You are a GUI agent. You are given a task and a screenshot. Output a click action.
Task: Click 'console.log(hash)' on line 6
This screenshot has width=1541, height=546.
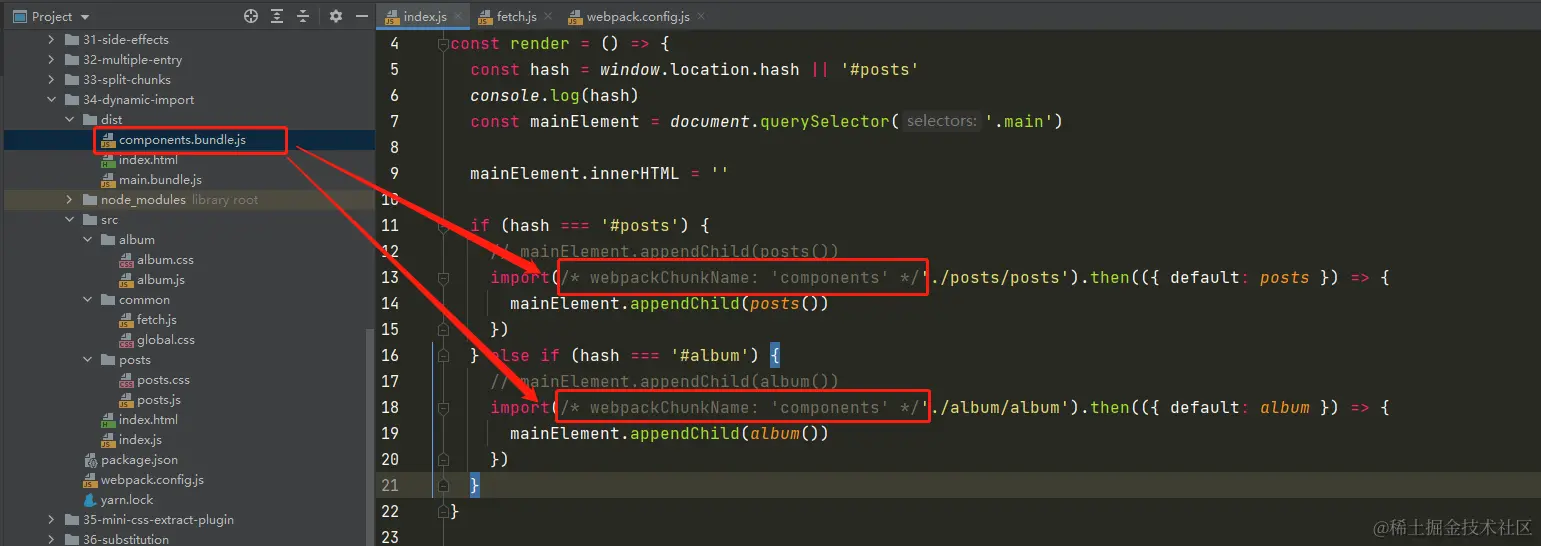pyautogui.click(x=554, y=96)
